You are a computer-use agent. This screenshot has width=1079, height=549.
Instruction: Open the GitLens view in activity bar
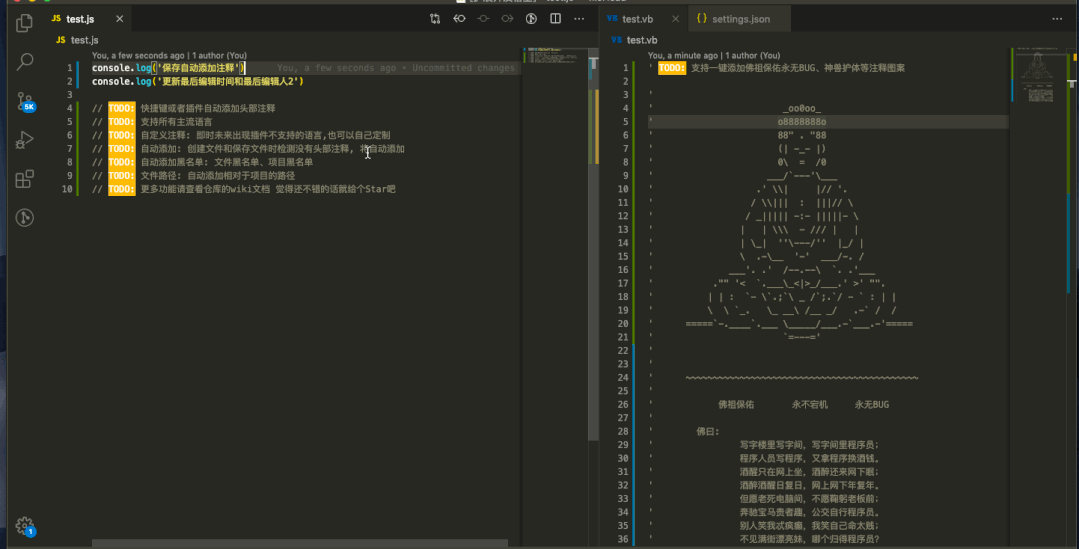25,218
